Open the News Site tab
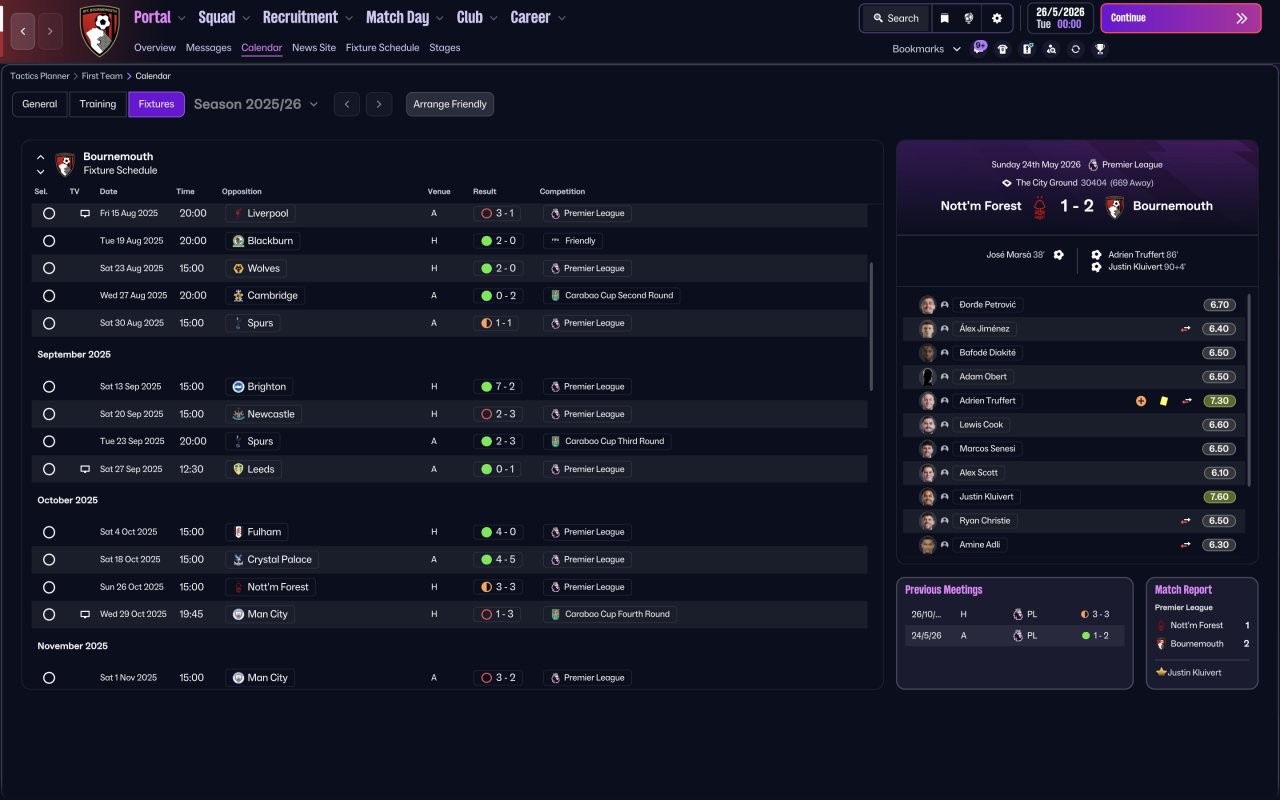The width and height of the screenshot is (1280, 800). coord(314,48)
